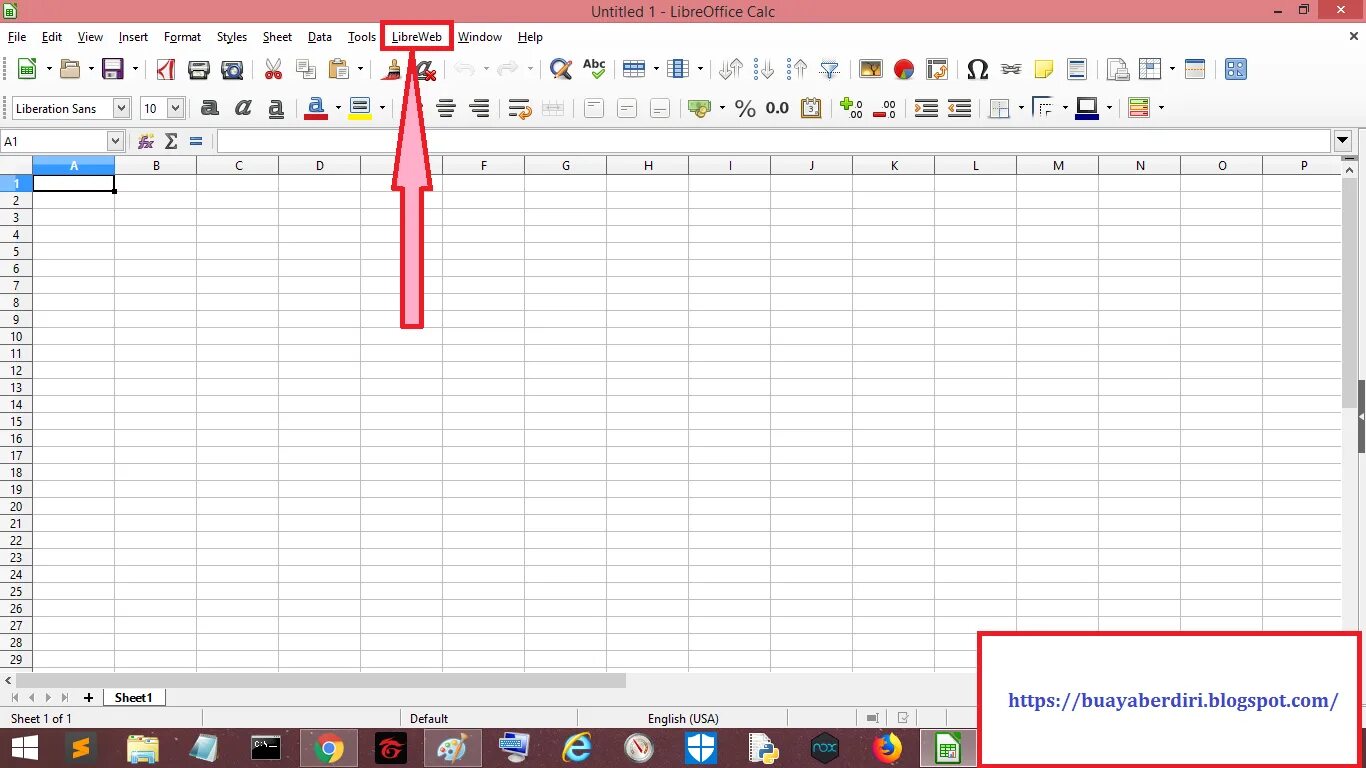Open font color dropdown arrow
The image size is (1366, 768).
click(x=338, y=108)
